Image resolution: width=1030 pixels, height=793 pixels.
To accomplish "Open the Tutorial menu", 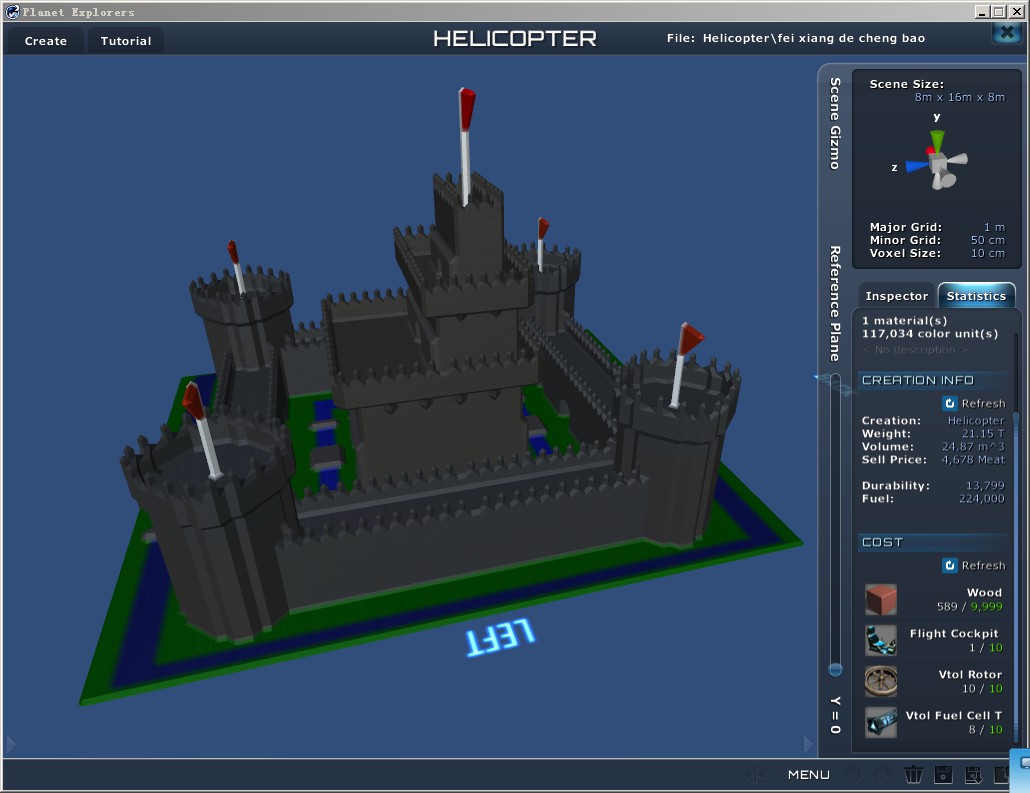I will tap(125, 41).
